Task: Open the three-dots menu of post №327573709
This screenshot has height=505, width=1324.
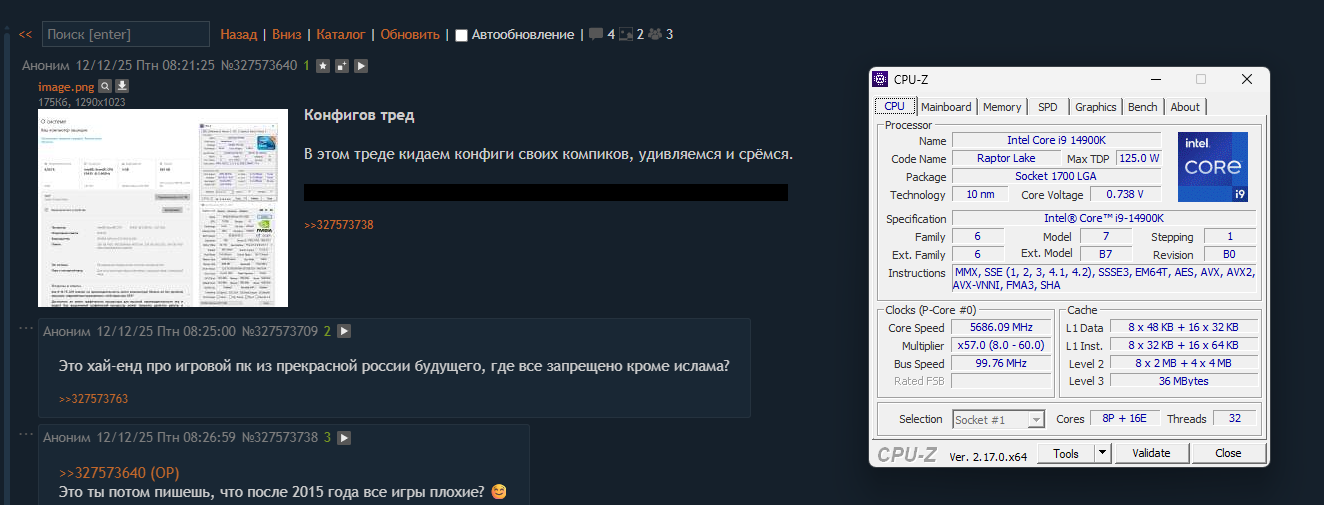Action: [x=27, y=328]
